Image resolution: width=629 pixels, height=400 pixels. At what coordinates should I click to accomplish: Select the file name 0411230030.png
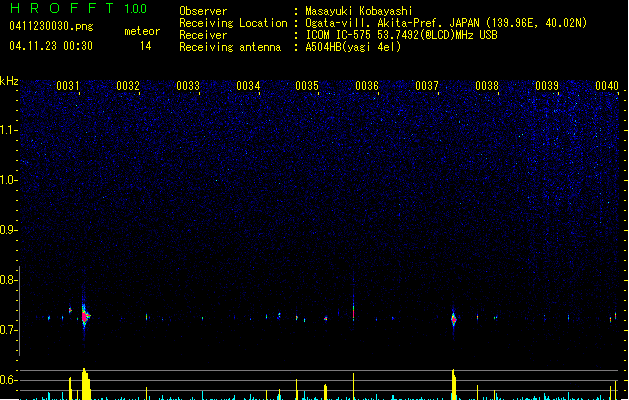click(51, 26)
